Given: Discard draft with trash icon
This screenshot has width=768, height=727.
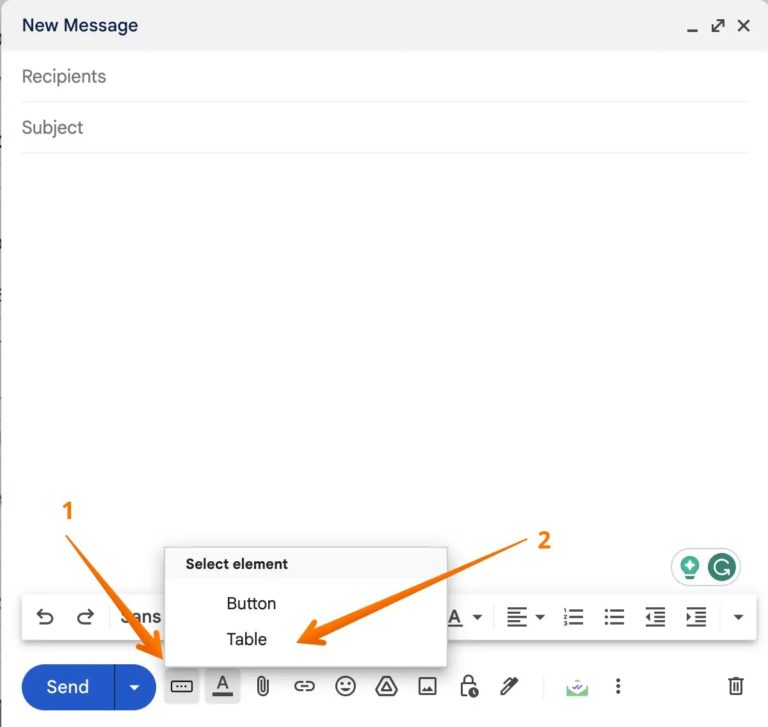Looking at the screenshot, I should (736, 686).
